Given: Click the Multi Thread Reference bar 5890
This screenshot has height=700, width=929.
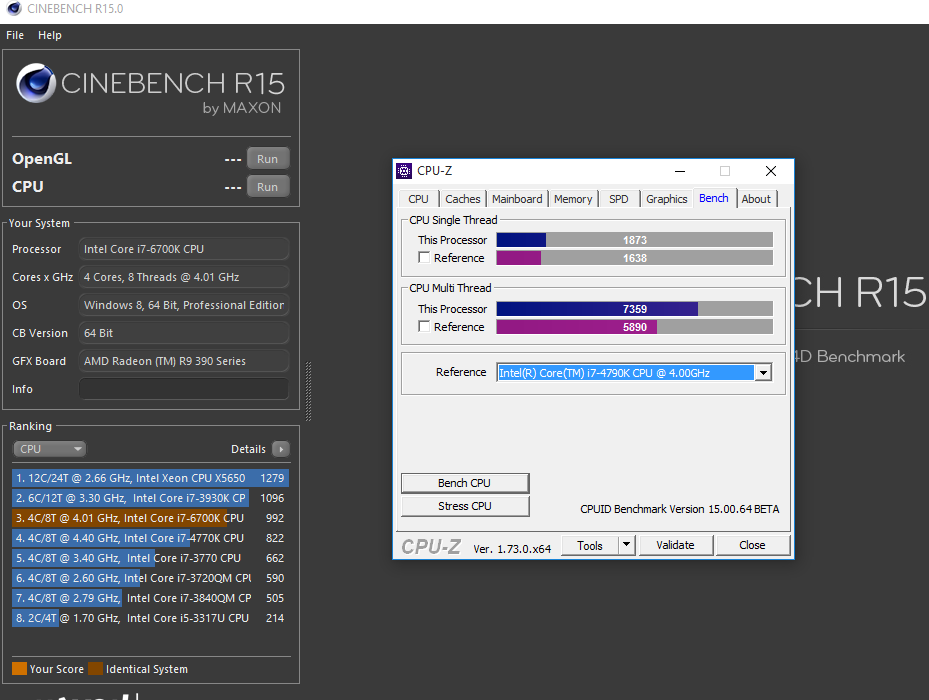Looking at the screenshot, I should 635,327.
